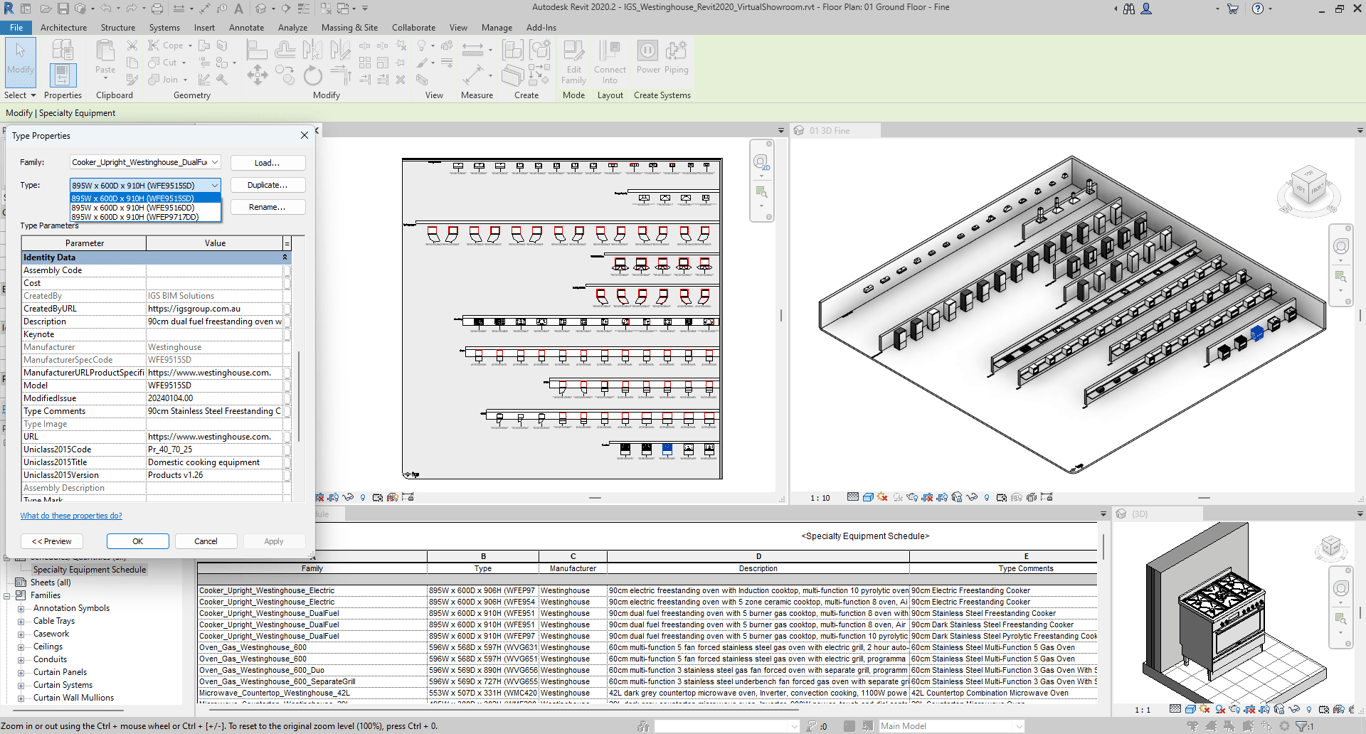Toggle the preview pane with << Preview
1366x734 pixels.
click(x=51, y=541)
